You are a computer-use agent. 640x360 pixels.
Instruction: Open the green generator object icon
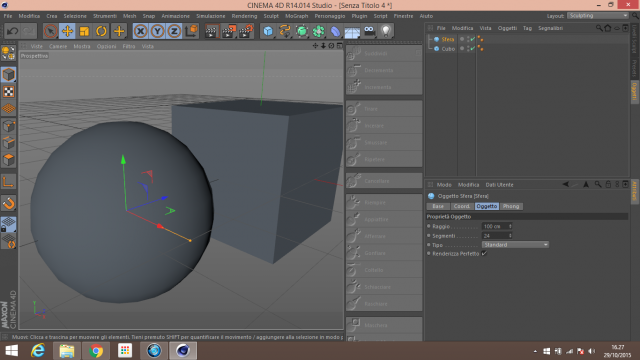(302, 31)
